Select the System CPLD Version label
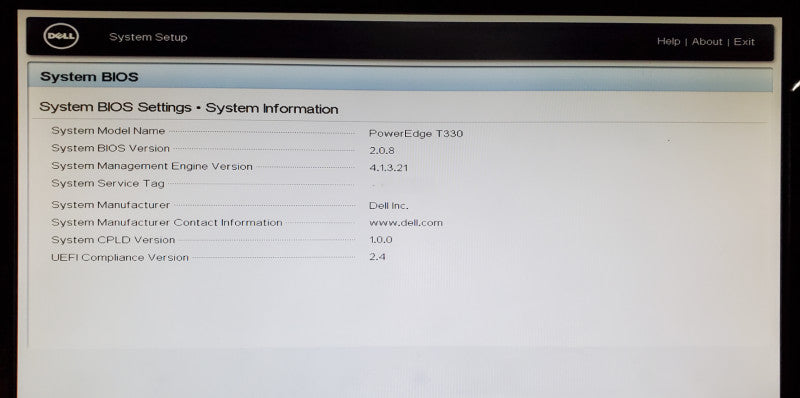 (113, 240)
